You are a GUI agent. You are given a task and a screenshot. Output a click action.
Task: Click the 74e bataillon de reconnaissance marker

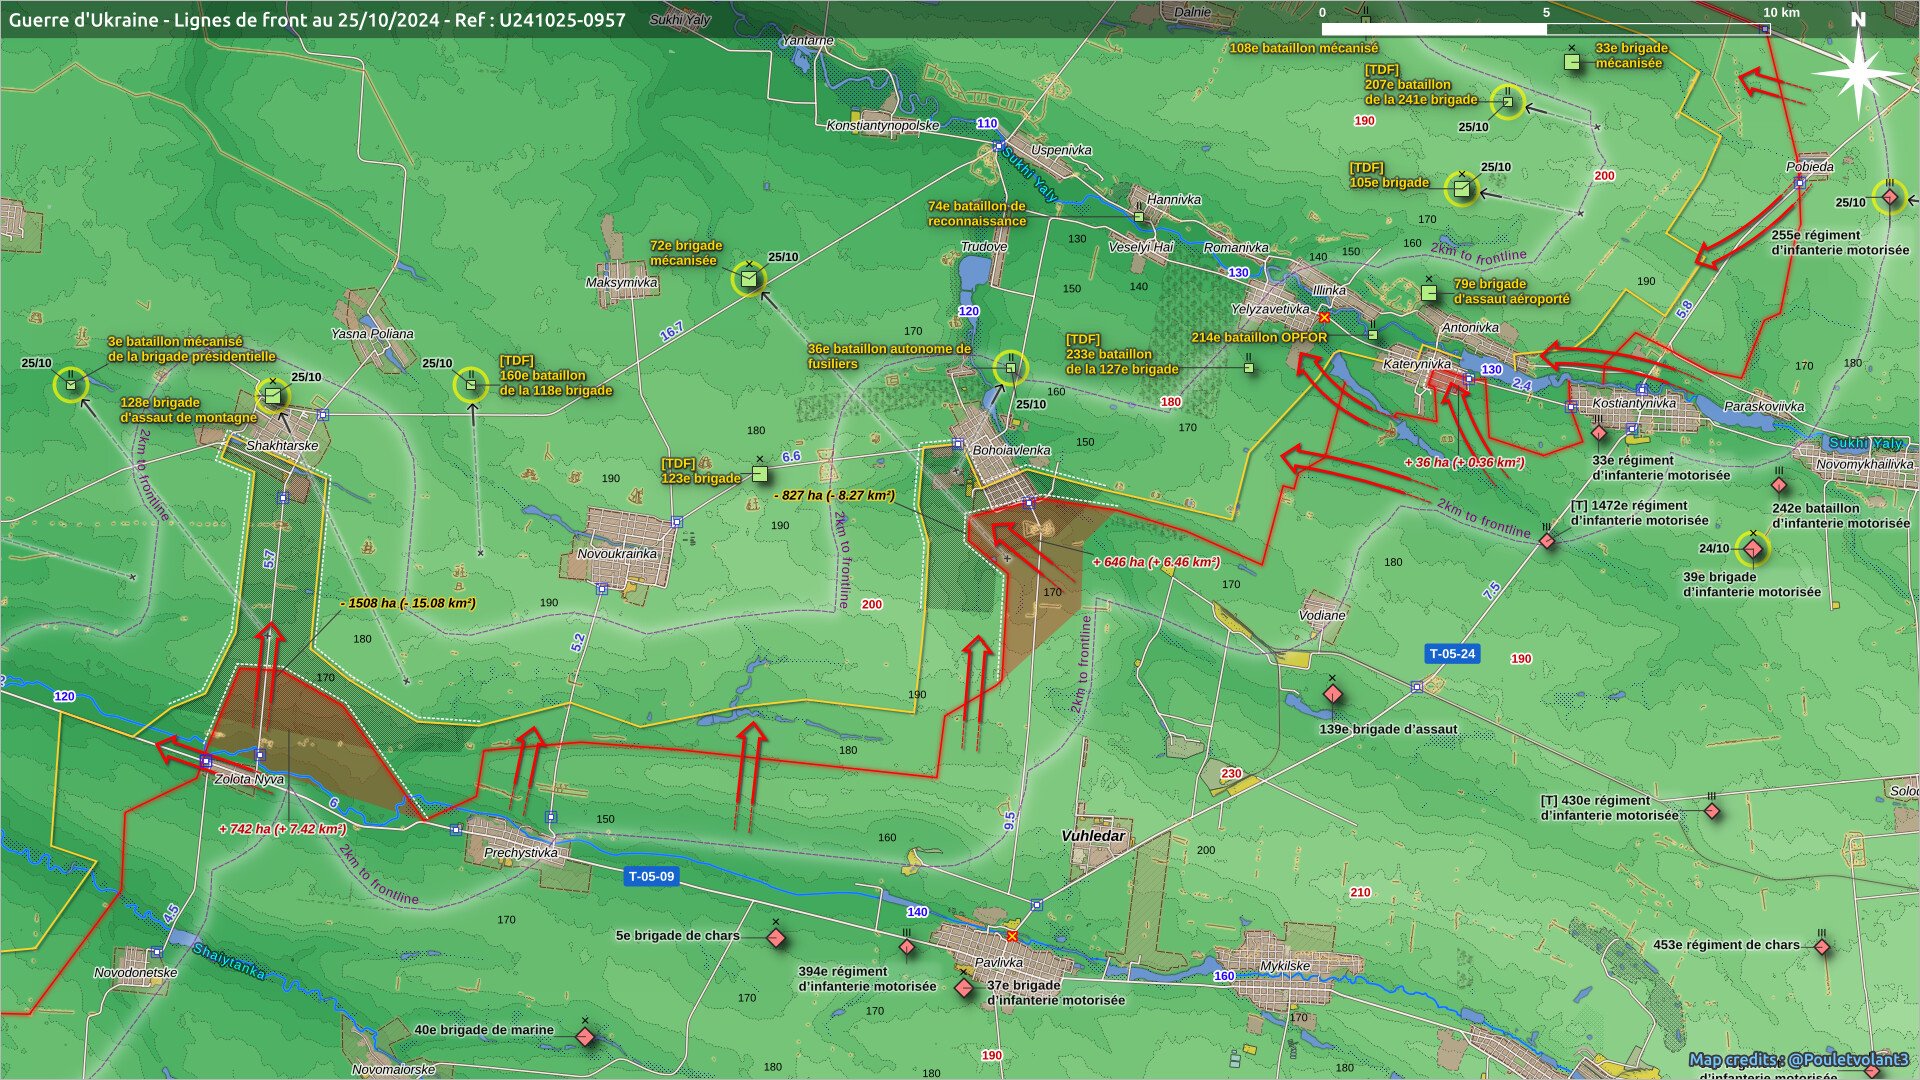tap(1138, 216)
